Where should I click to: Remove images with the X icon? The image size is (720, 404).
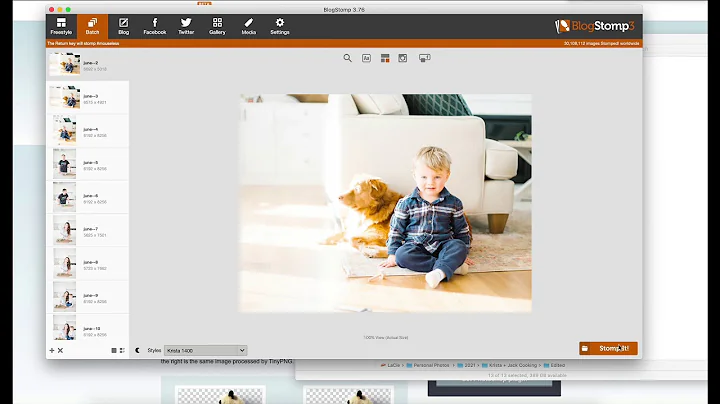[60, 350]
